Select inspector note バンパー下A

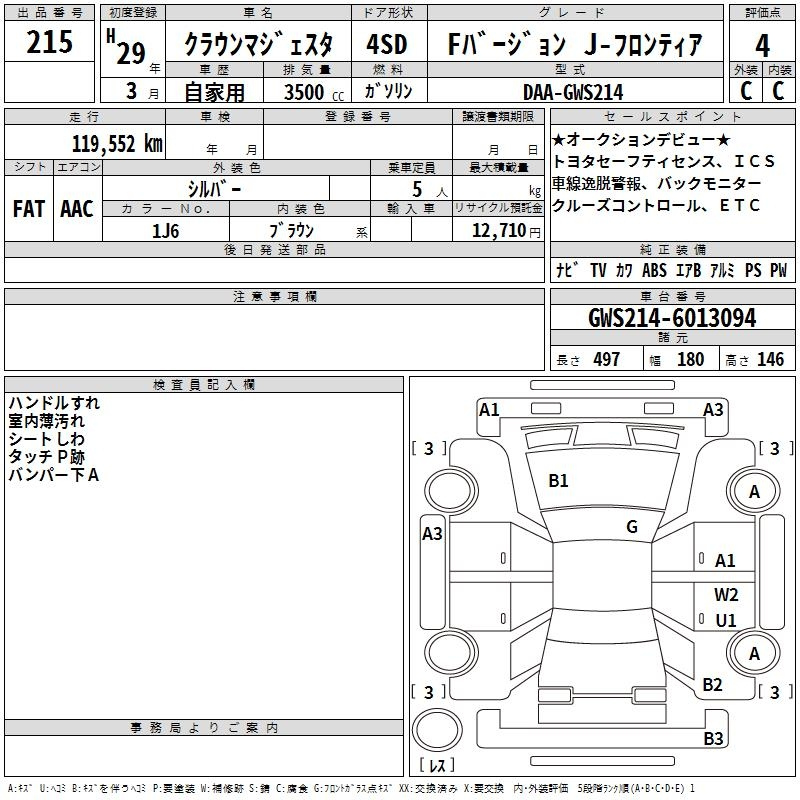pyautogui.click(x=54, y=474)
